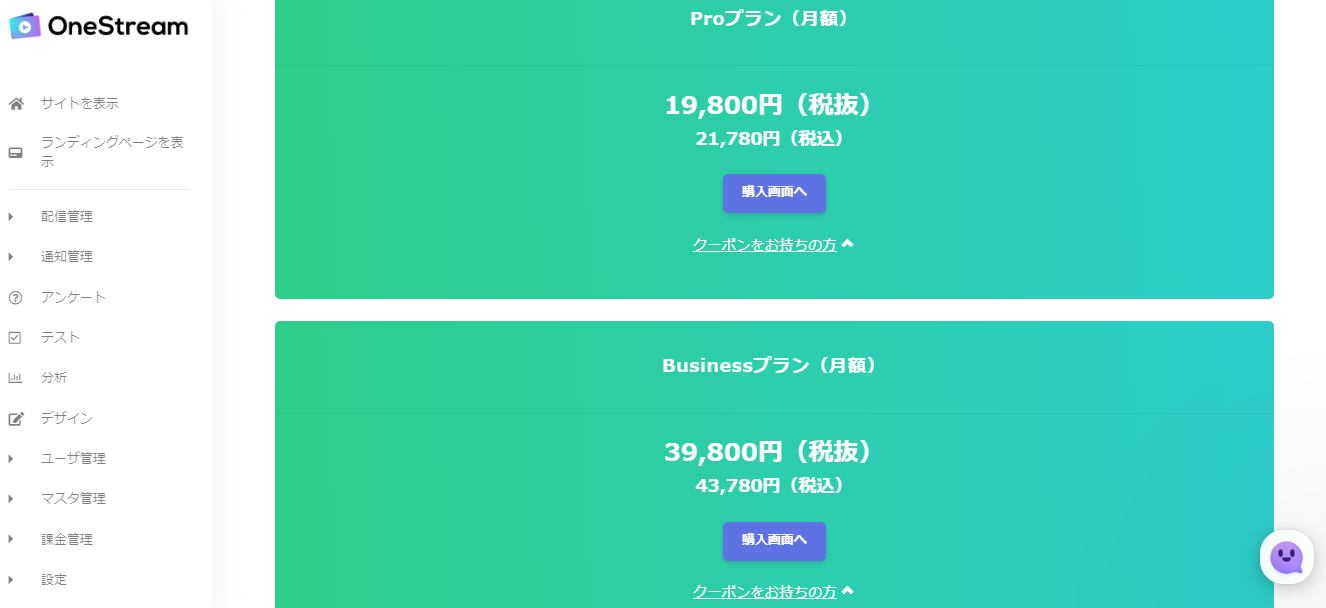
Task: Toggle coupon link under the Business plan
Action: click(x=773, y=591)
